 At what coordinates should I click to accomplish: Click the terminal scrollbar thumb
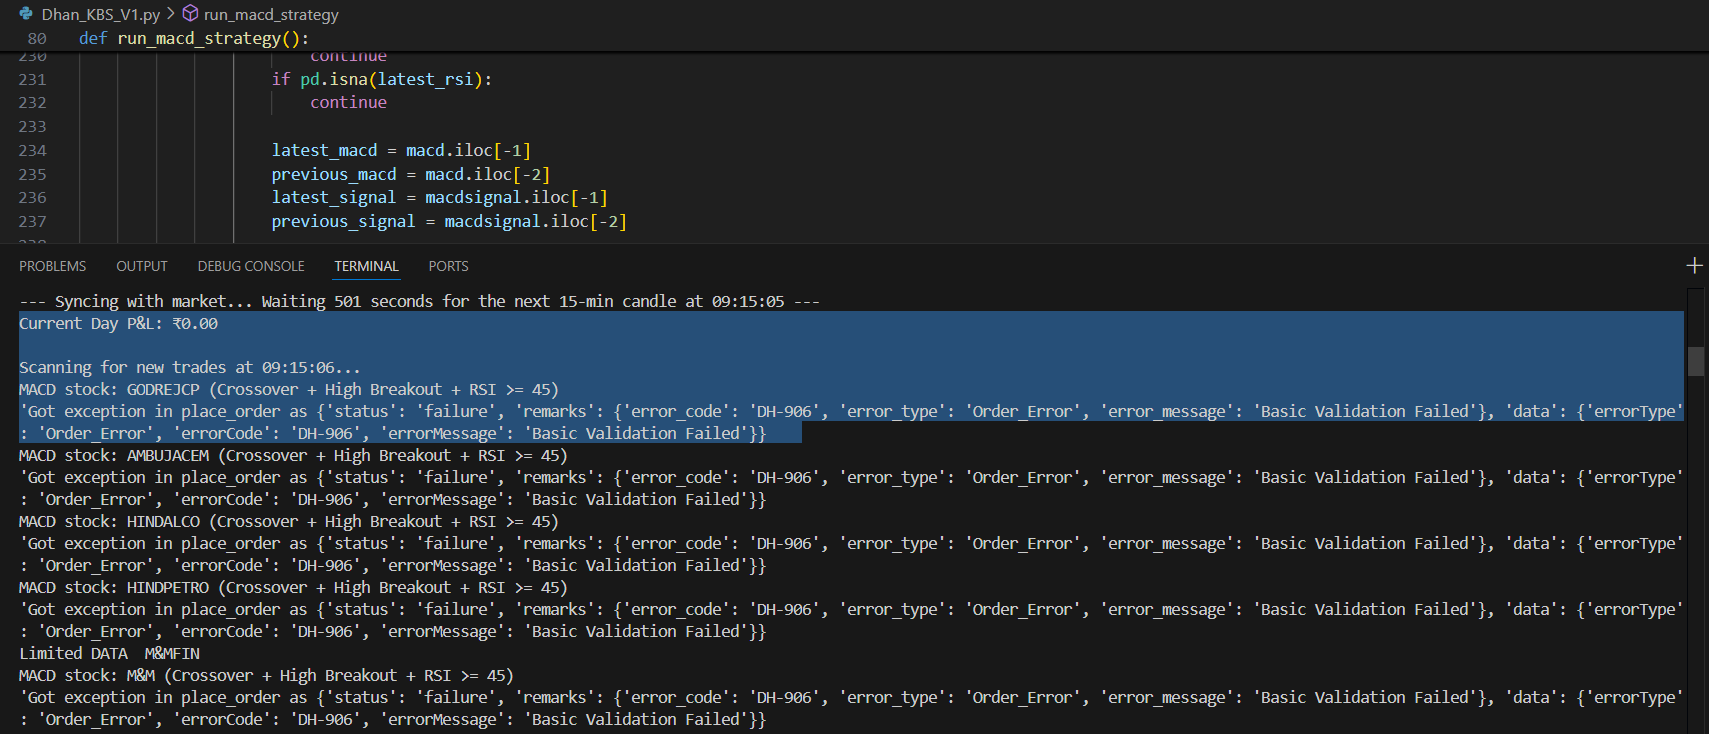pyautogui.click(x=1695, y=361)
